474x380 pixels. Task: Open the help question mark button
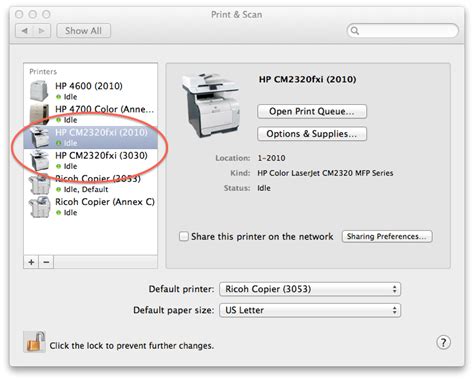click(x=443, y=342)
